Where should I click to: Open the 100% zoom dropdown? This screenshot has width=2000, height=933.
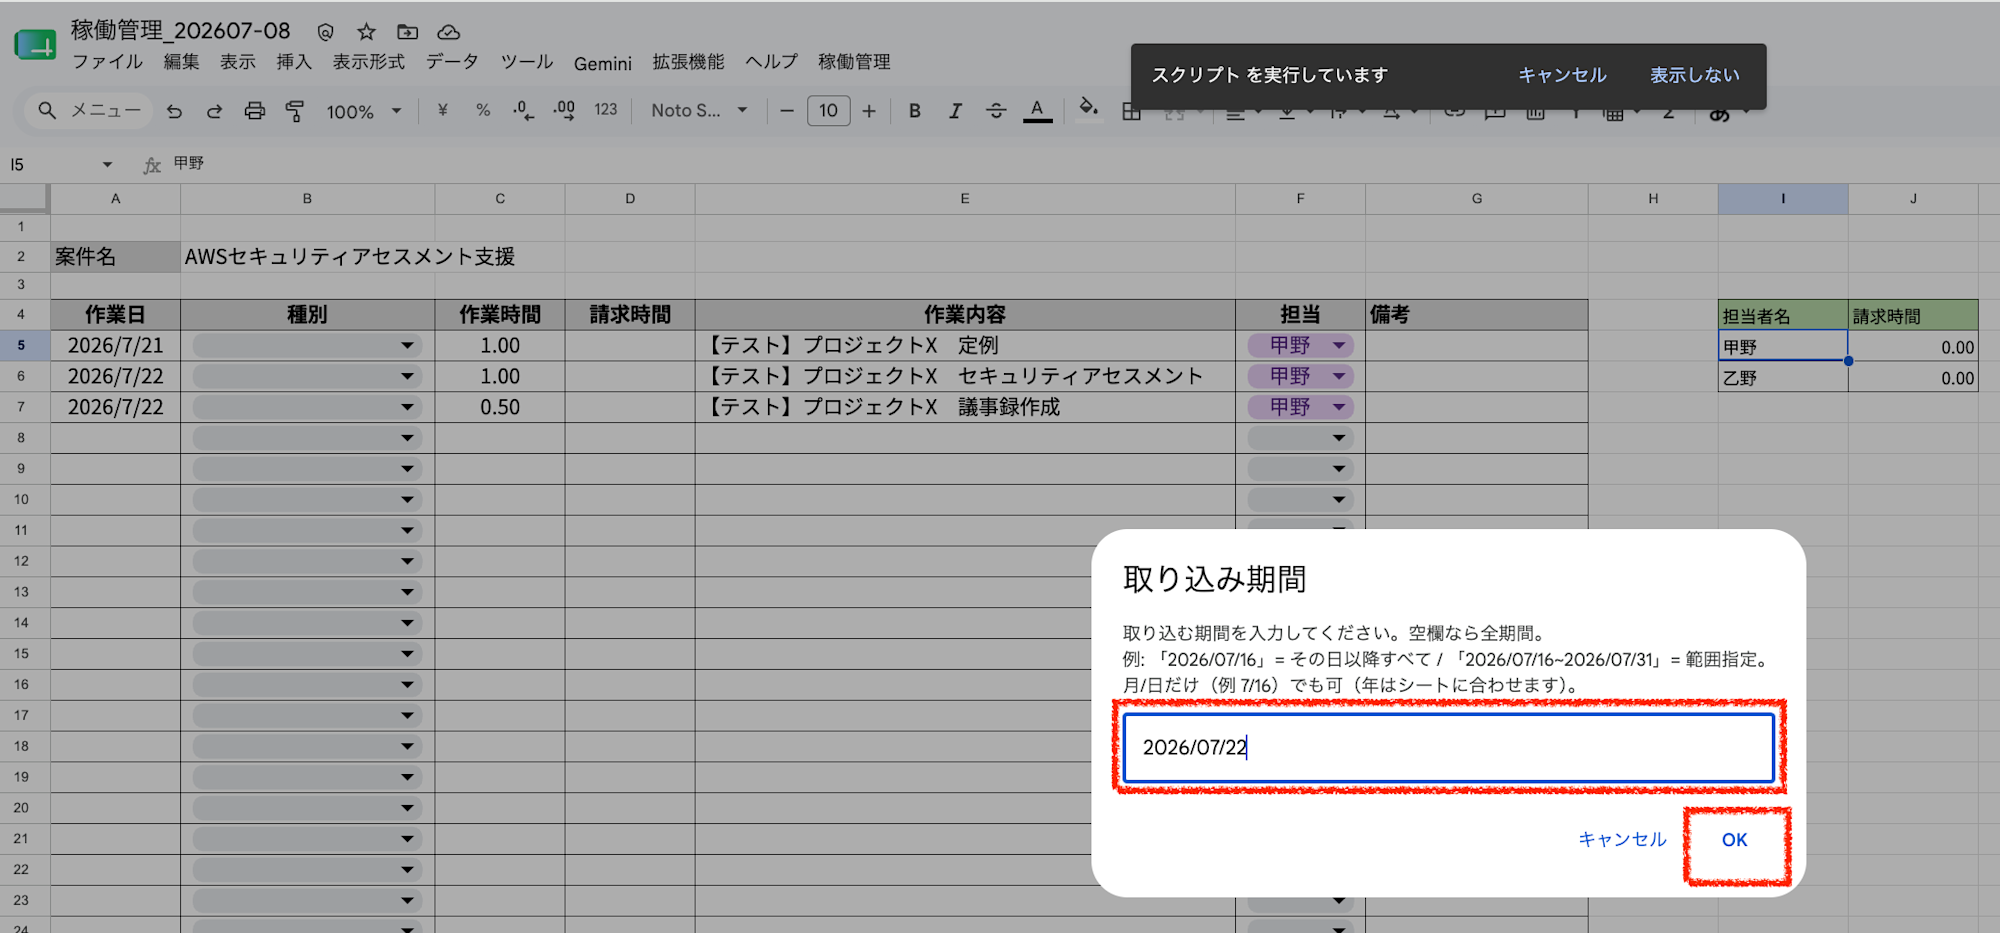coord(363,111)
